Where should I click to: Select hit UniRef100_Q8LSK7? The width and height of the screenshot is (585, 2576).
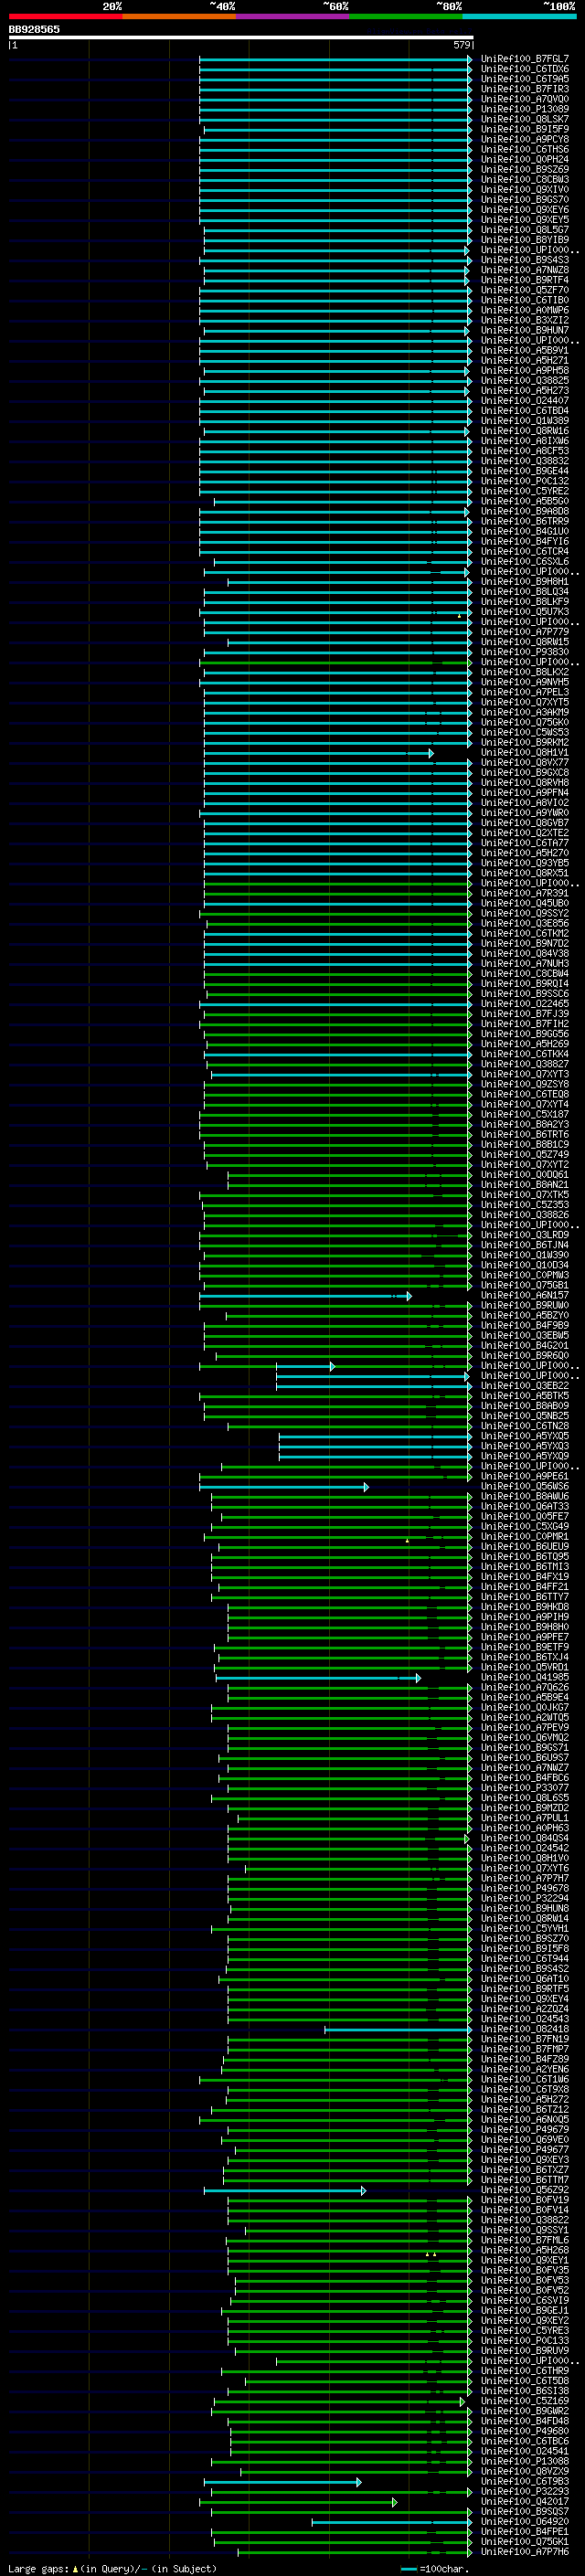tap(524, 119)
